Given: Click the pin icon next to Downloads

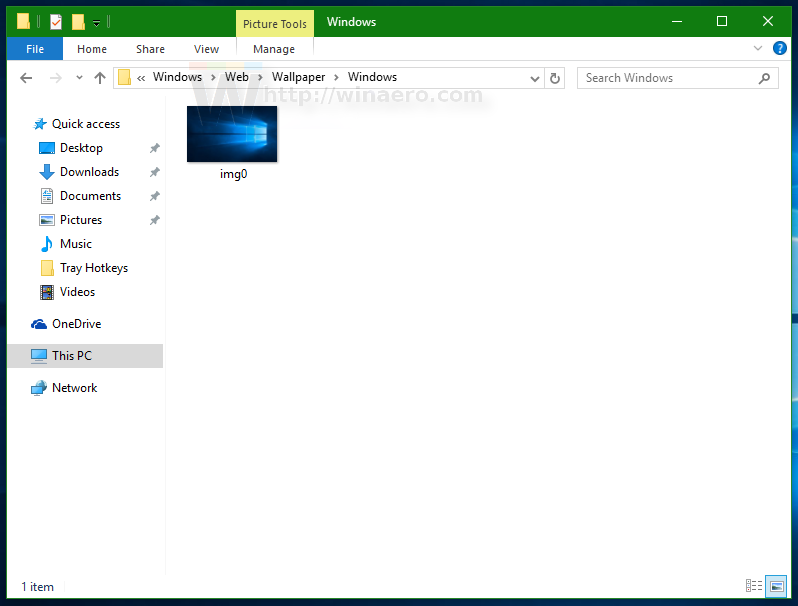Looking at the screenshot, I should pos(155,172).
